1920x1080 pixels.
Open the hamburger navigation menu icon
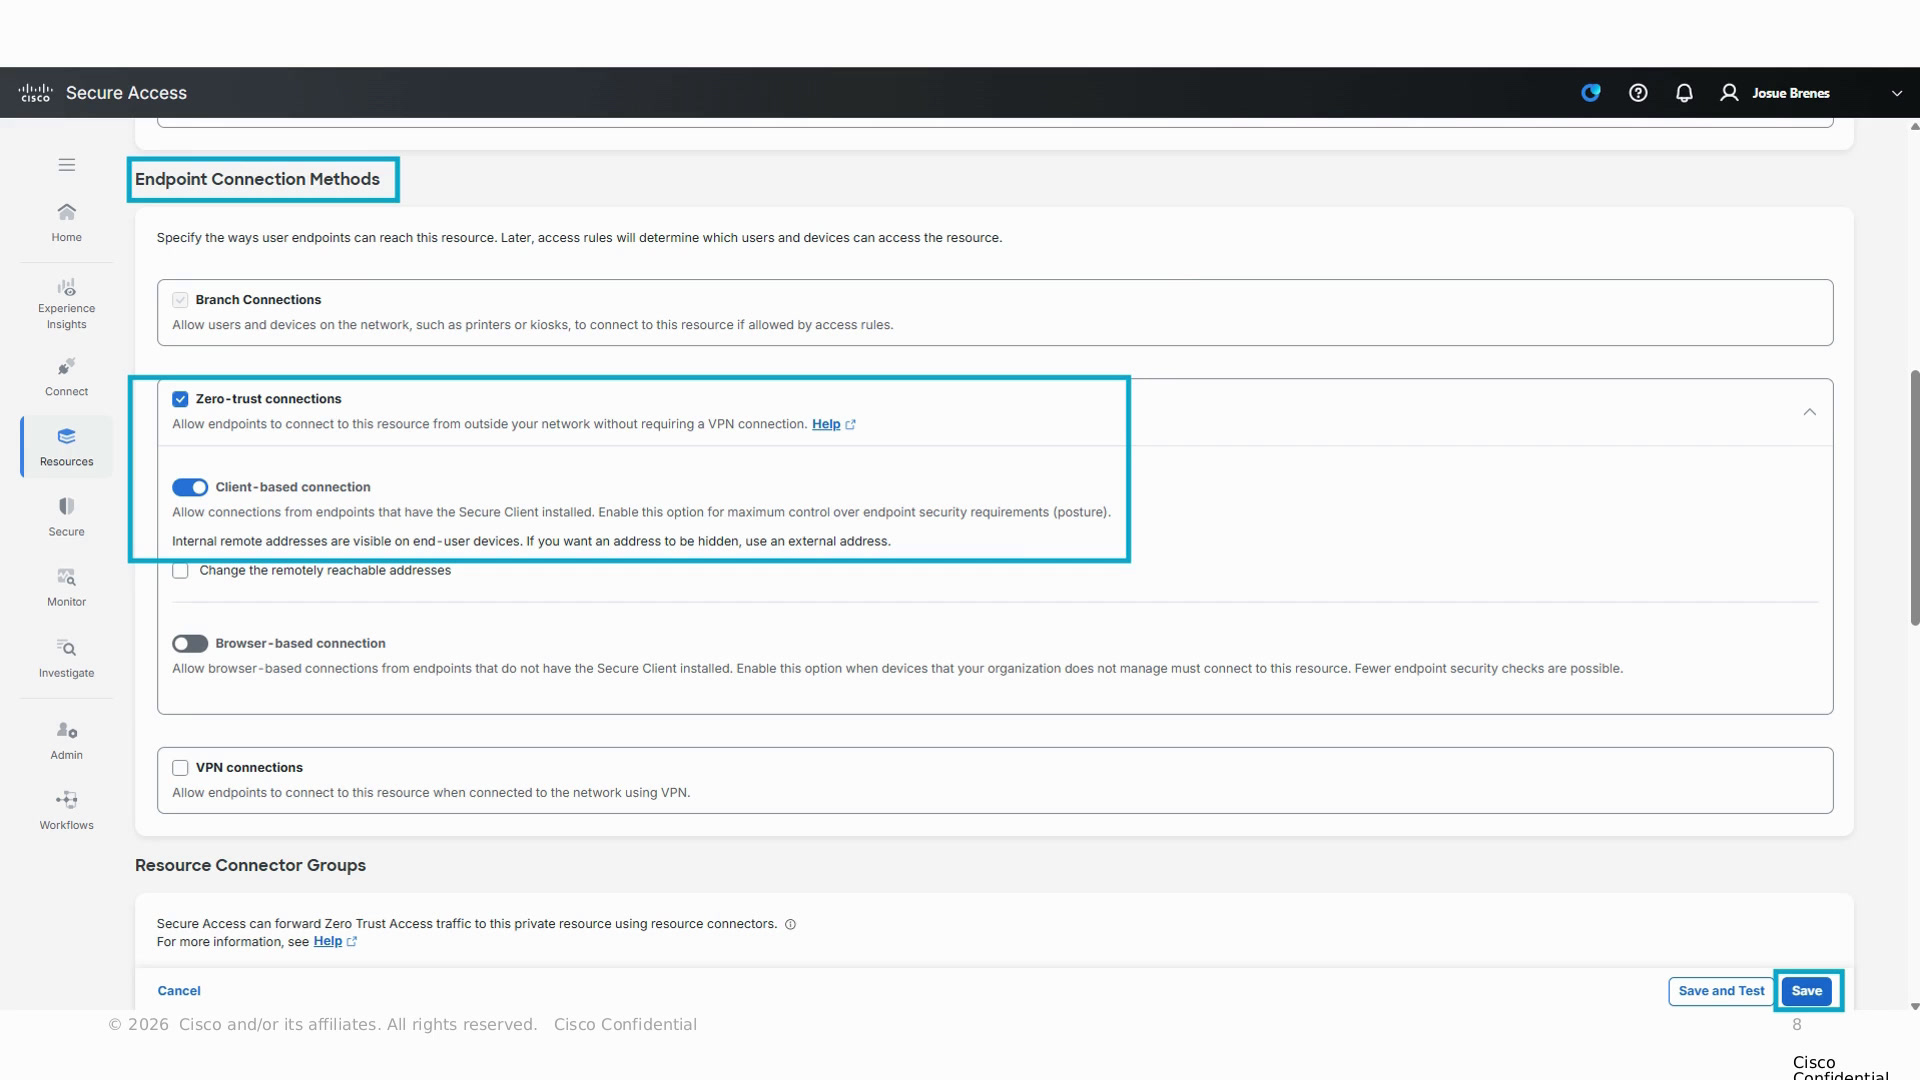click(67, 165)
